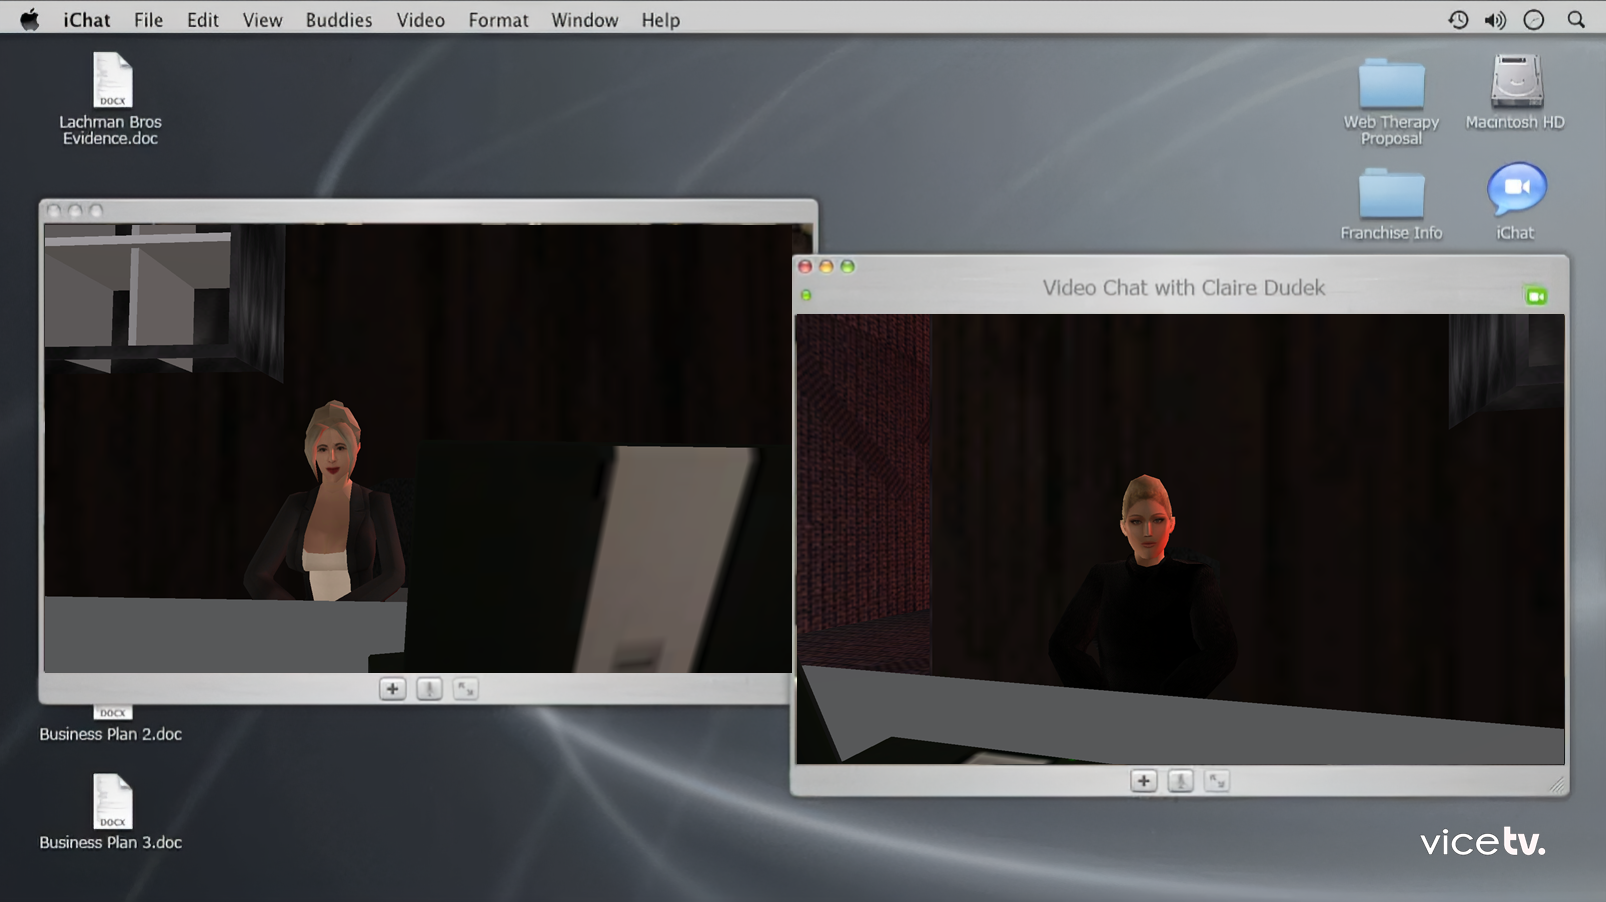Screen dimensions: 1606x902
Task: Select Business Plan 3.doc file icon
Action: 112,801
